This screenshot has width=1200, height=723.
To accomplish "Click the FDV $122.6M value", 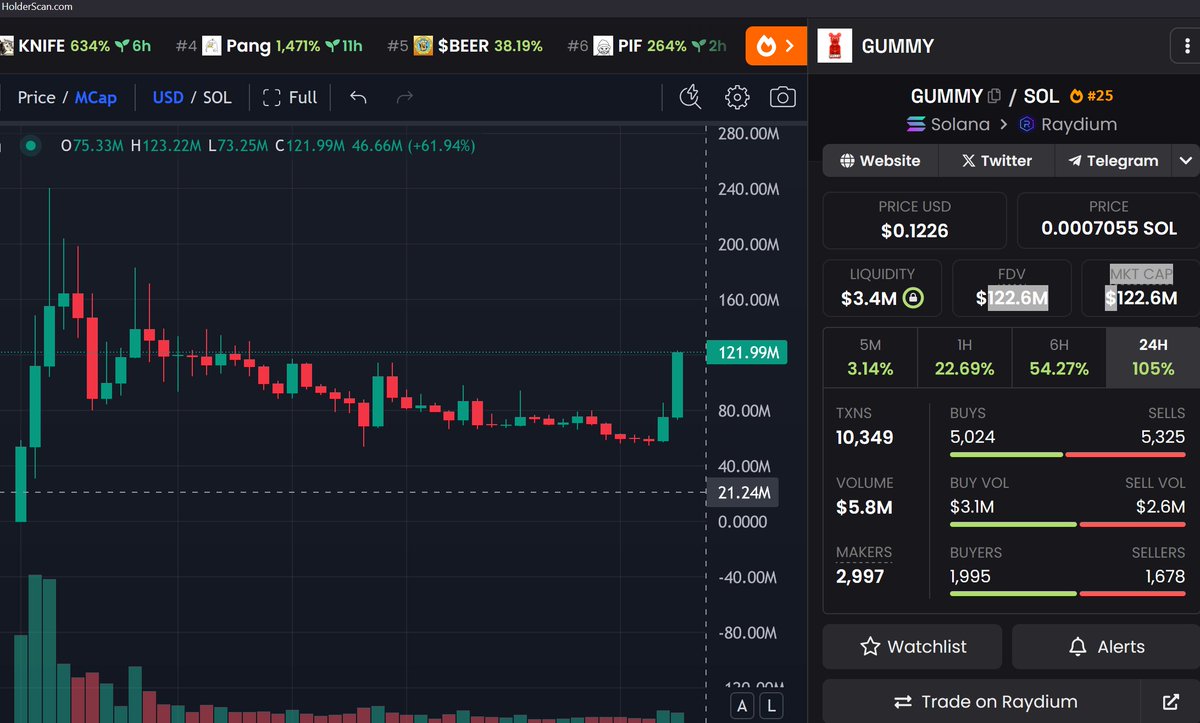I will [x=1012, y=297].
